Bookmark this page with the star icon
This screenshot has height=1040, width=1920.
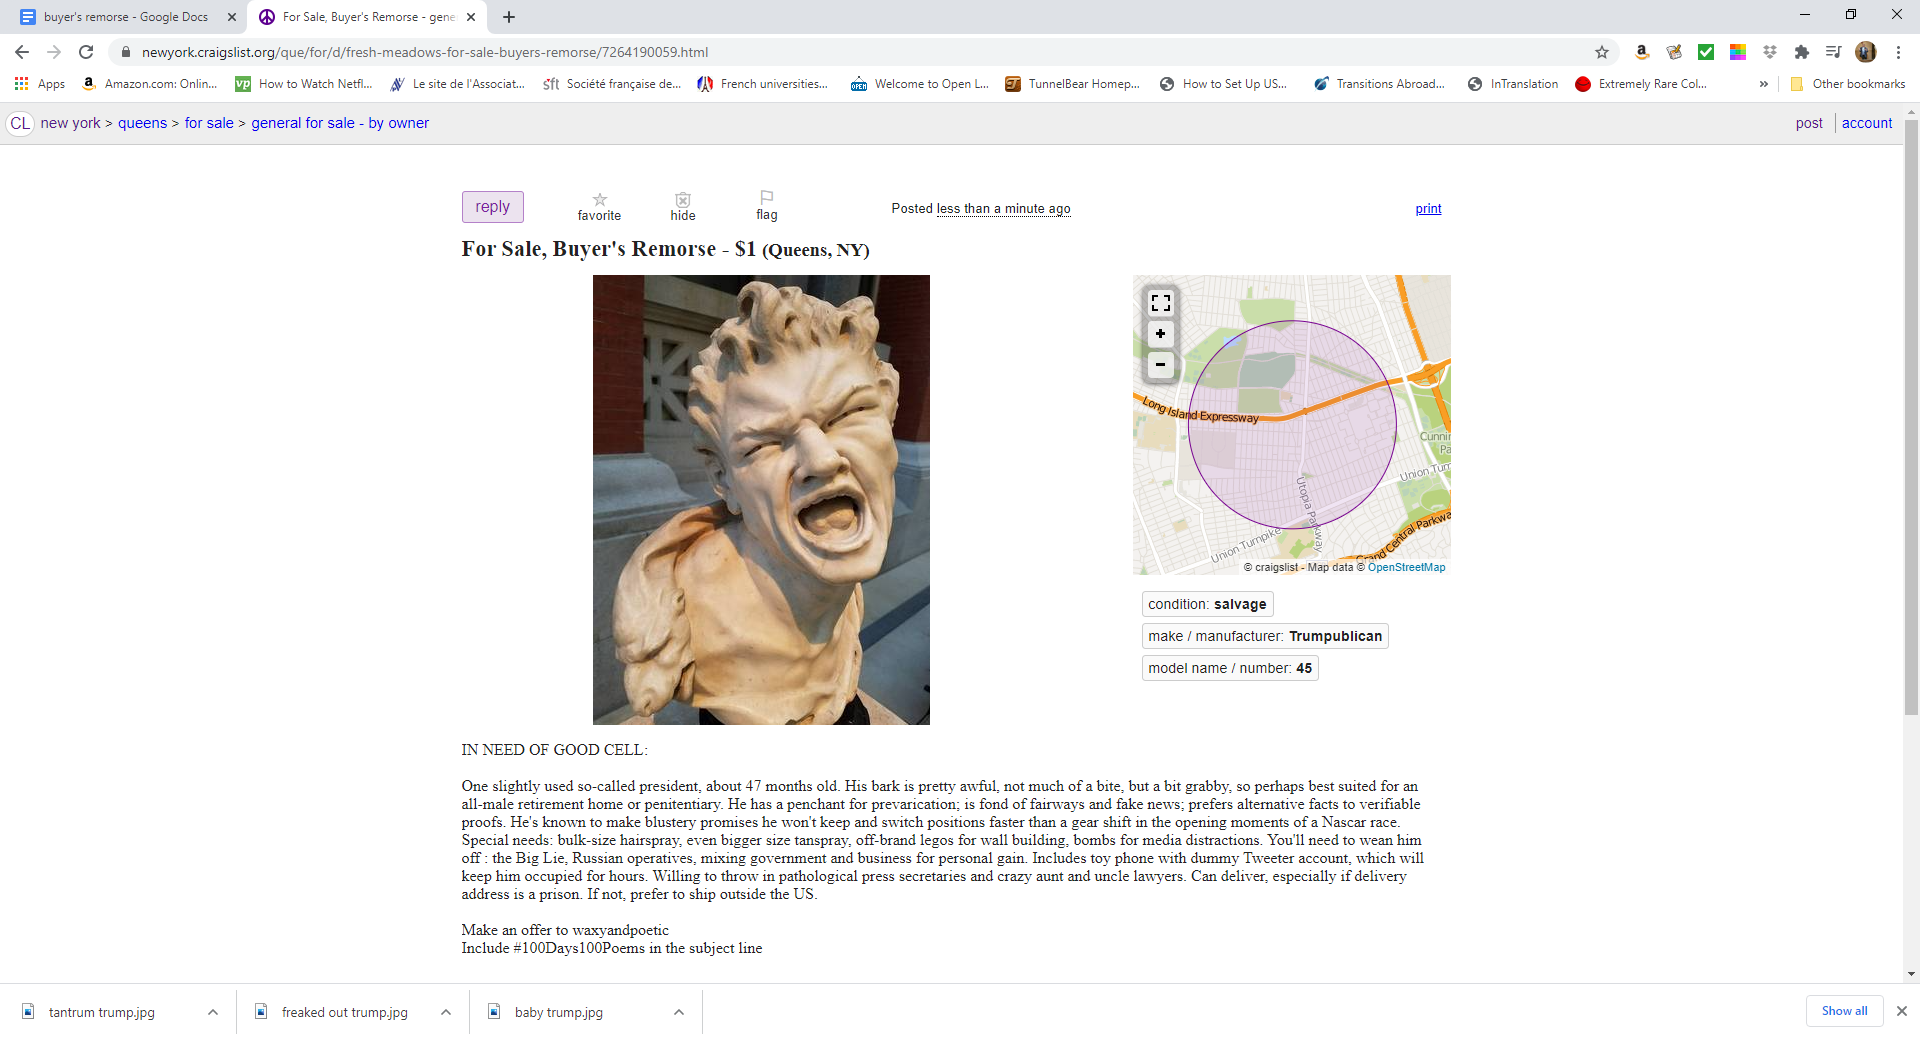[x=1602, y=52]
